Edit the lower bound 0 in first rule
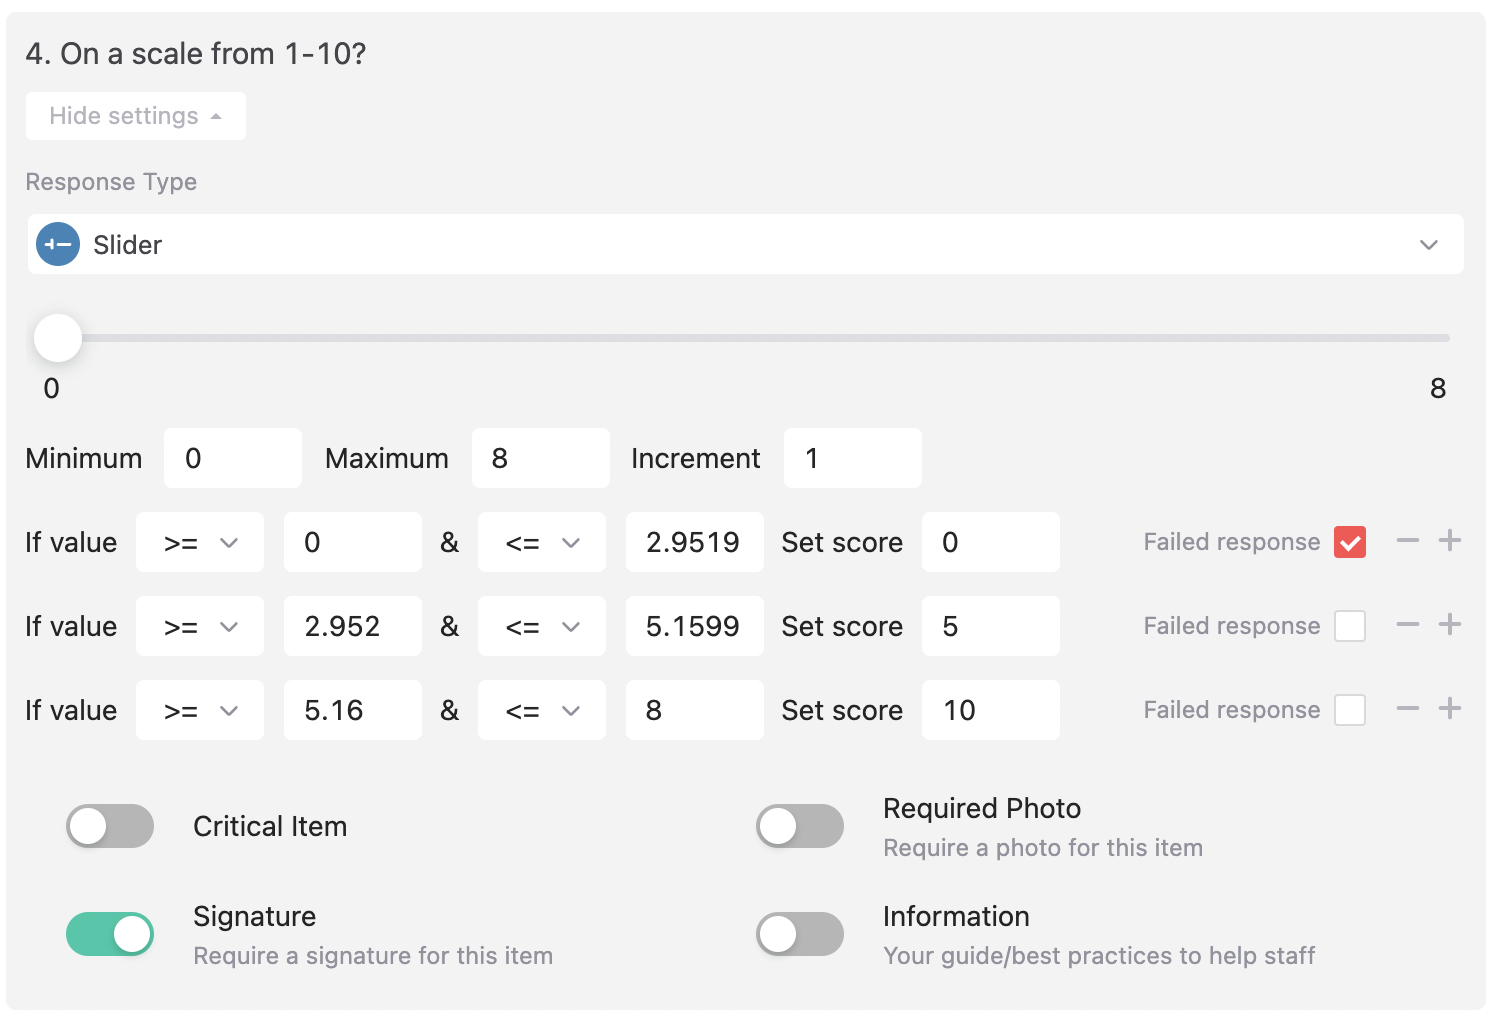Viewport: 1494px width, 1016px height. tap(353, 542)
